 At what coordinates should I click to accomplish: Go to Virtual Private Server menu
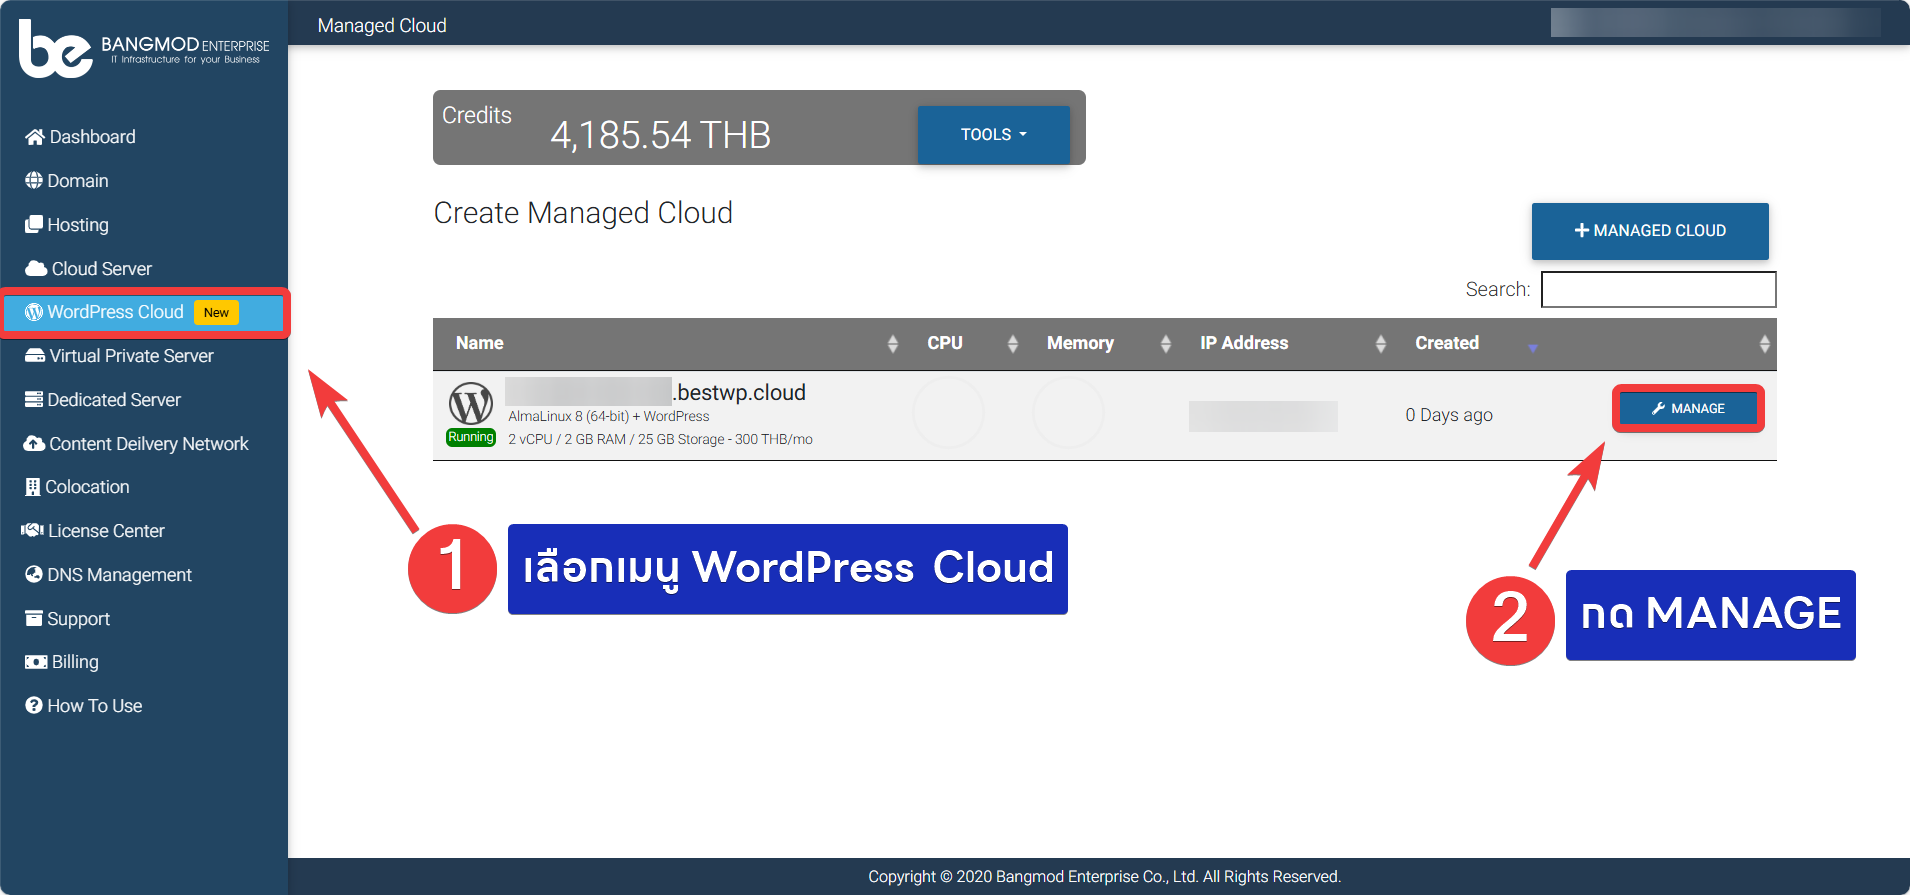[x=131, y=356]
